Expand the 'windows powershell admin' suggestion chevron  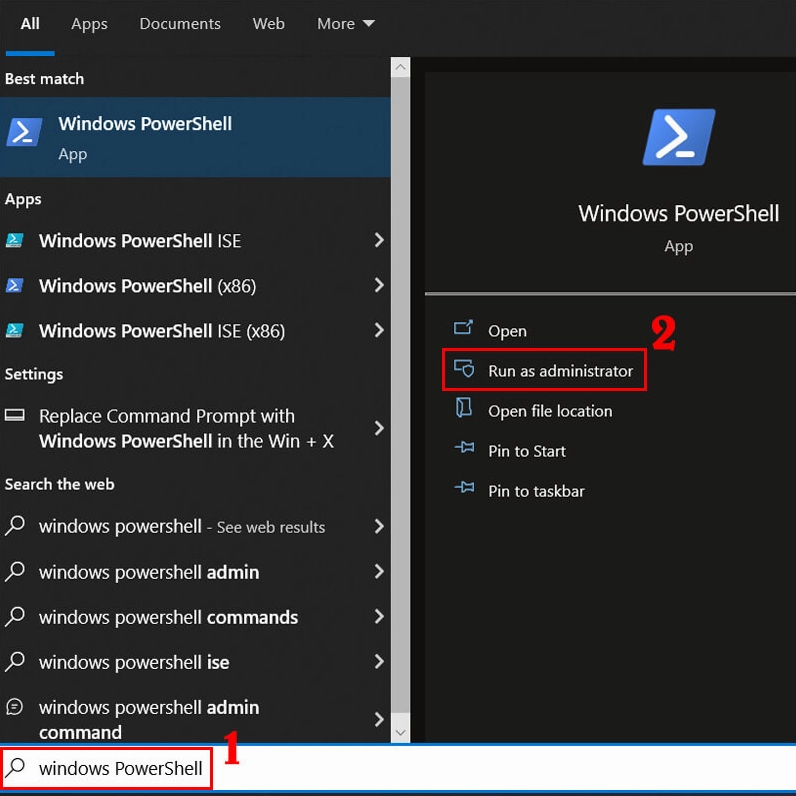click(379, 572)
